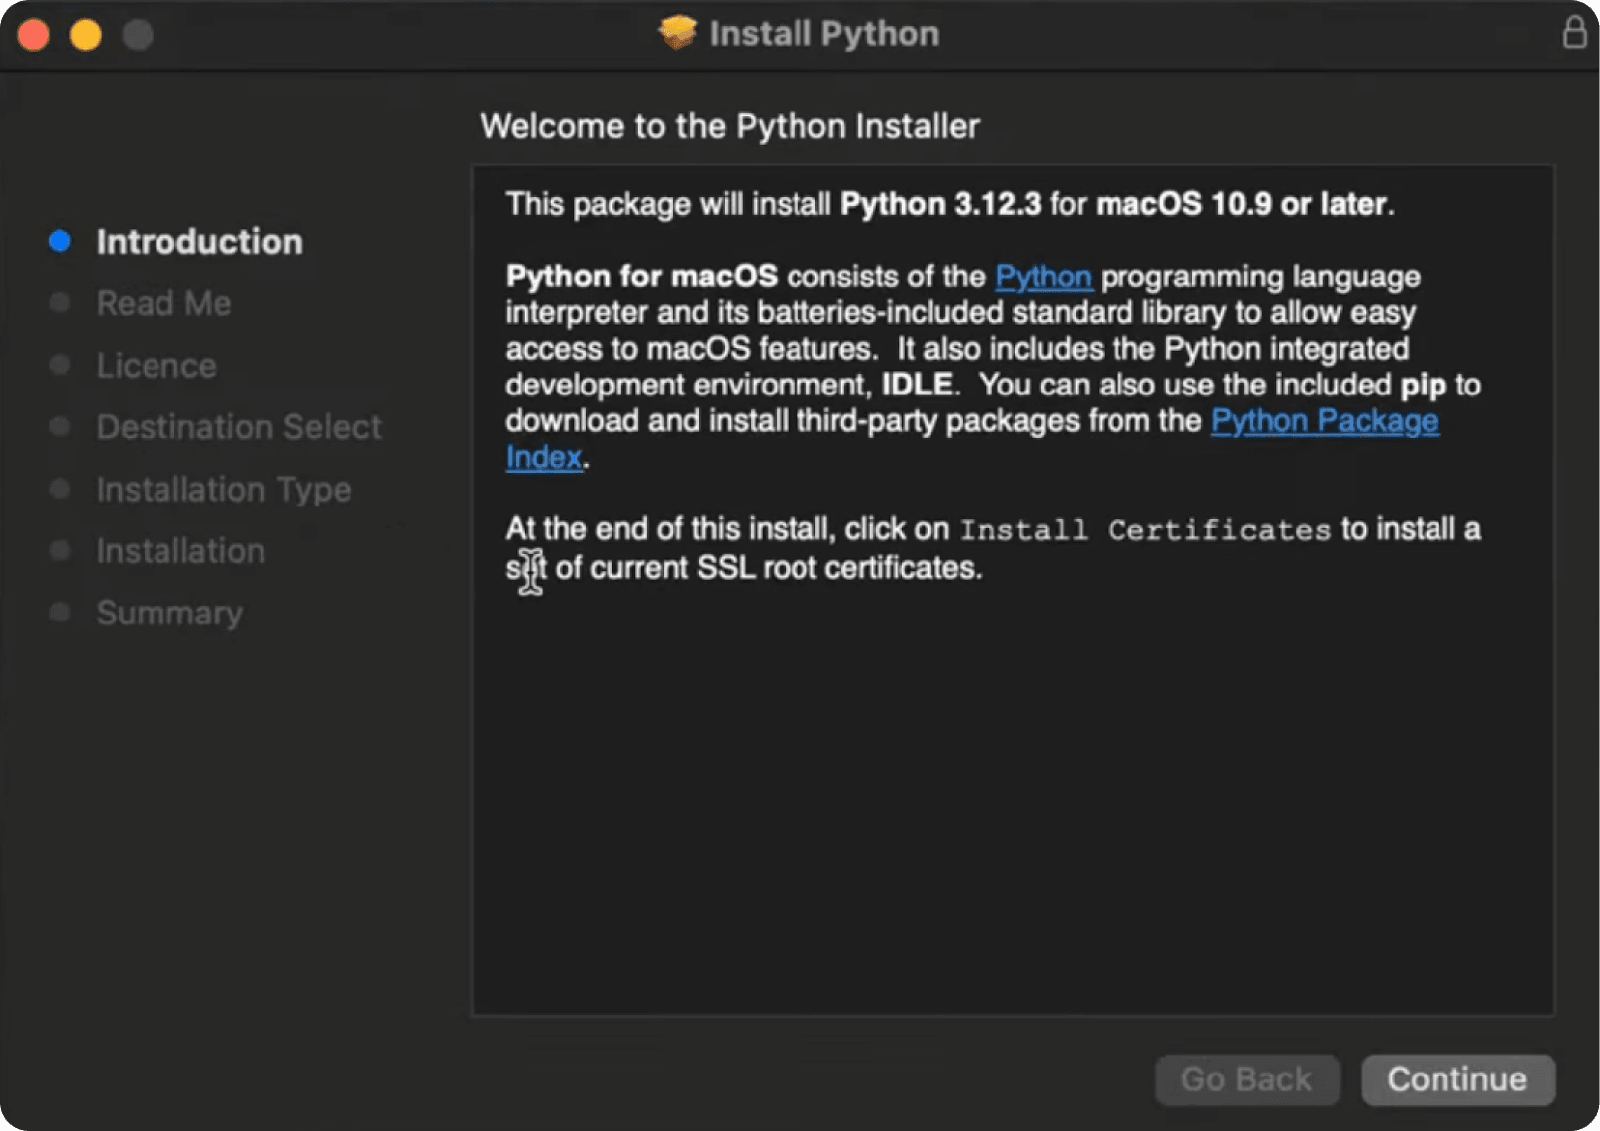
Task: Select the Installation step
Action: pos(181,551)
